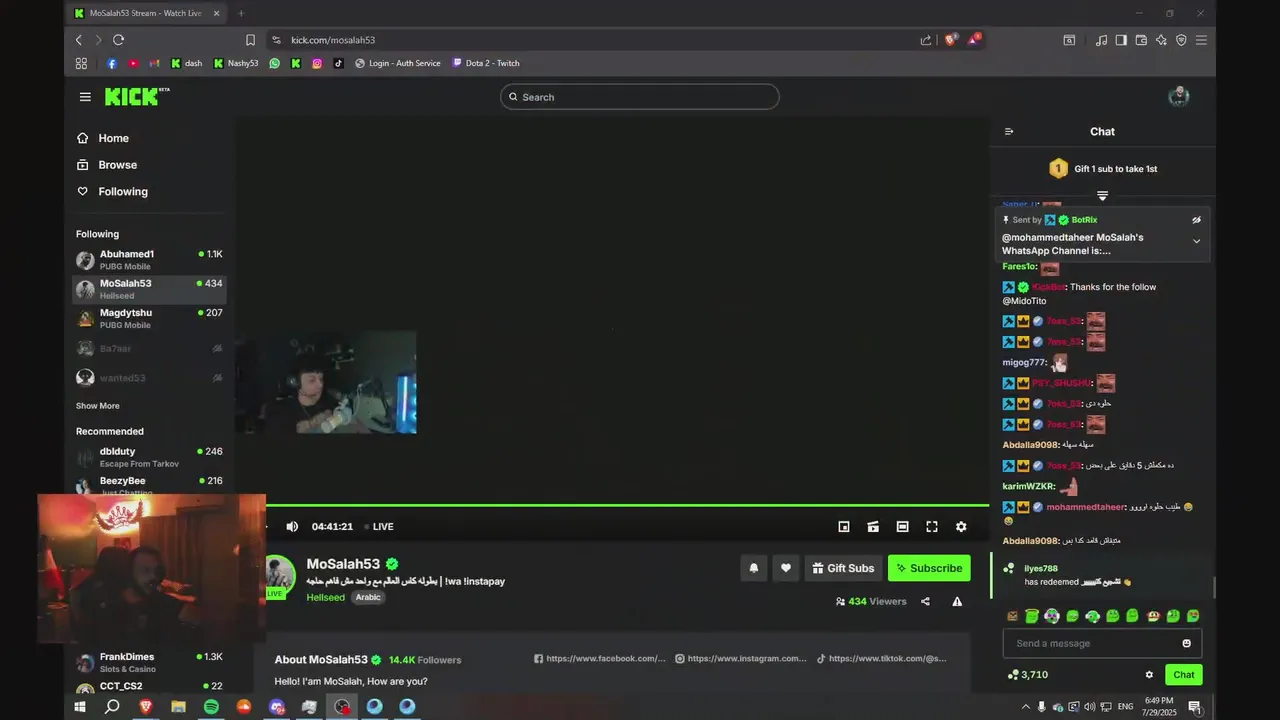Share the stream via share icon
The image size is (1280, 720).
(x=925, y=602)
